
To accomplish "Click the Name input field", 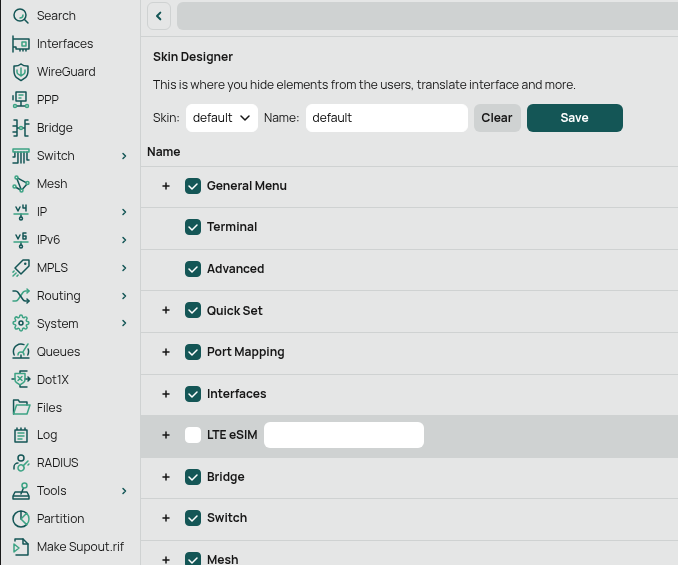I will (386, 118).
